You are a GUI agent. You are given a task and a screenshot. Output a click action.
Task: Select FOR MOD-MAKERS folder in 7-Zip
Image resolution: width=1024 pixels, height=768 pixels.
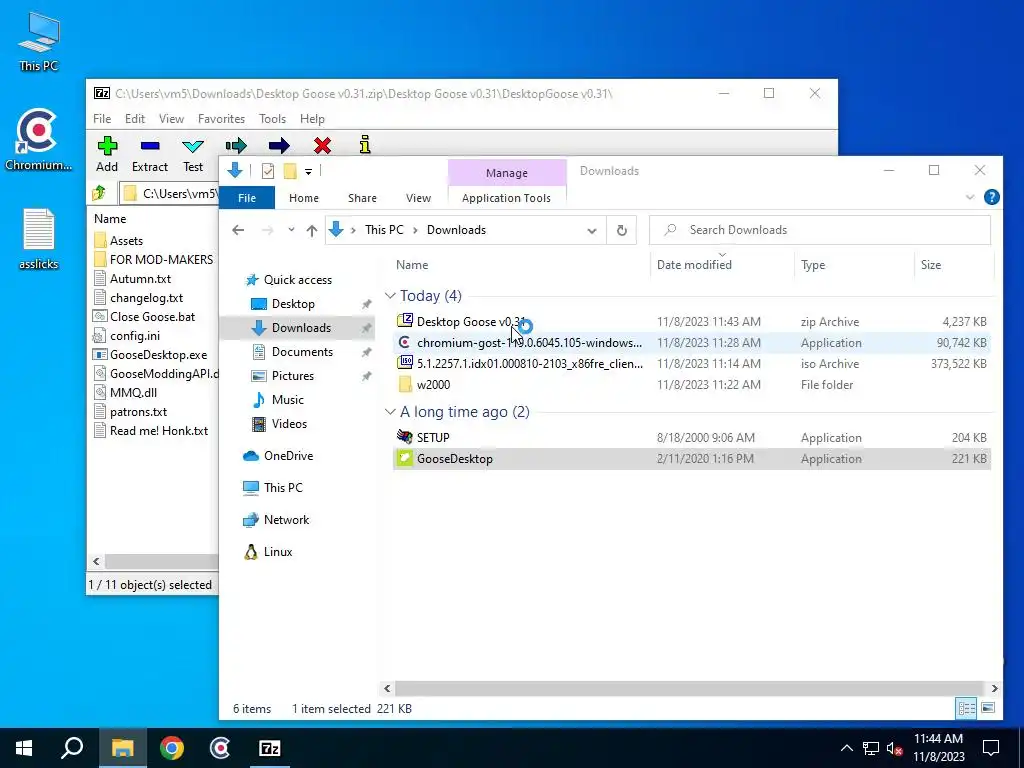coord(154,260)
